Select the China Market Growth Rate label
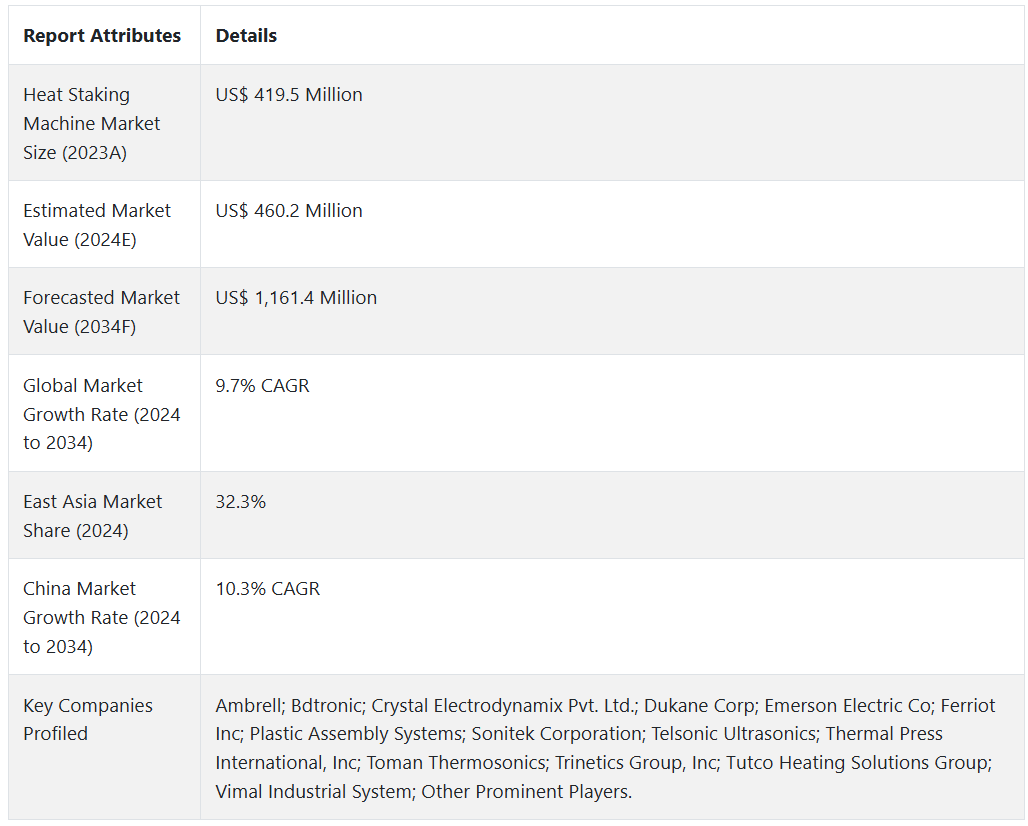 coord(101,617)
